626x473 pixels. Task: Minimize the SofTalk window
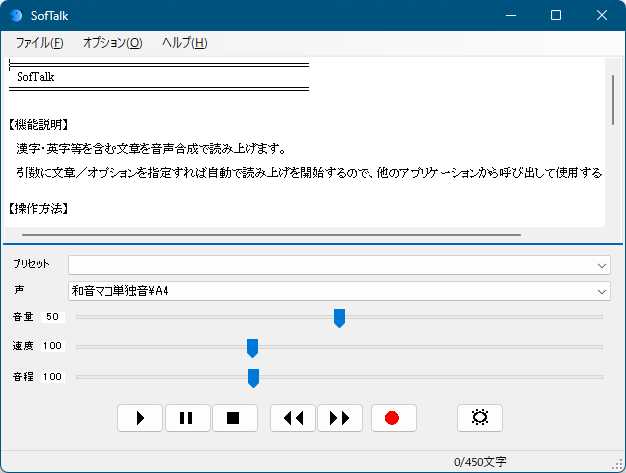pos(511,16)
